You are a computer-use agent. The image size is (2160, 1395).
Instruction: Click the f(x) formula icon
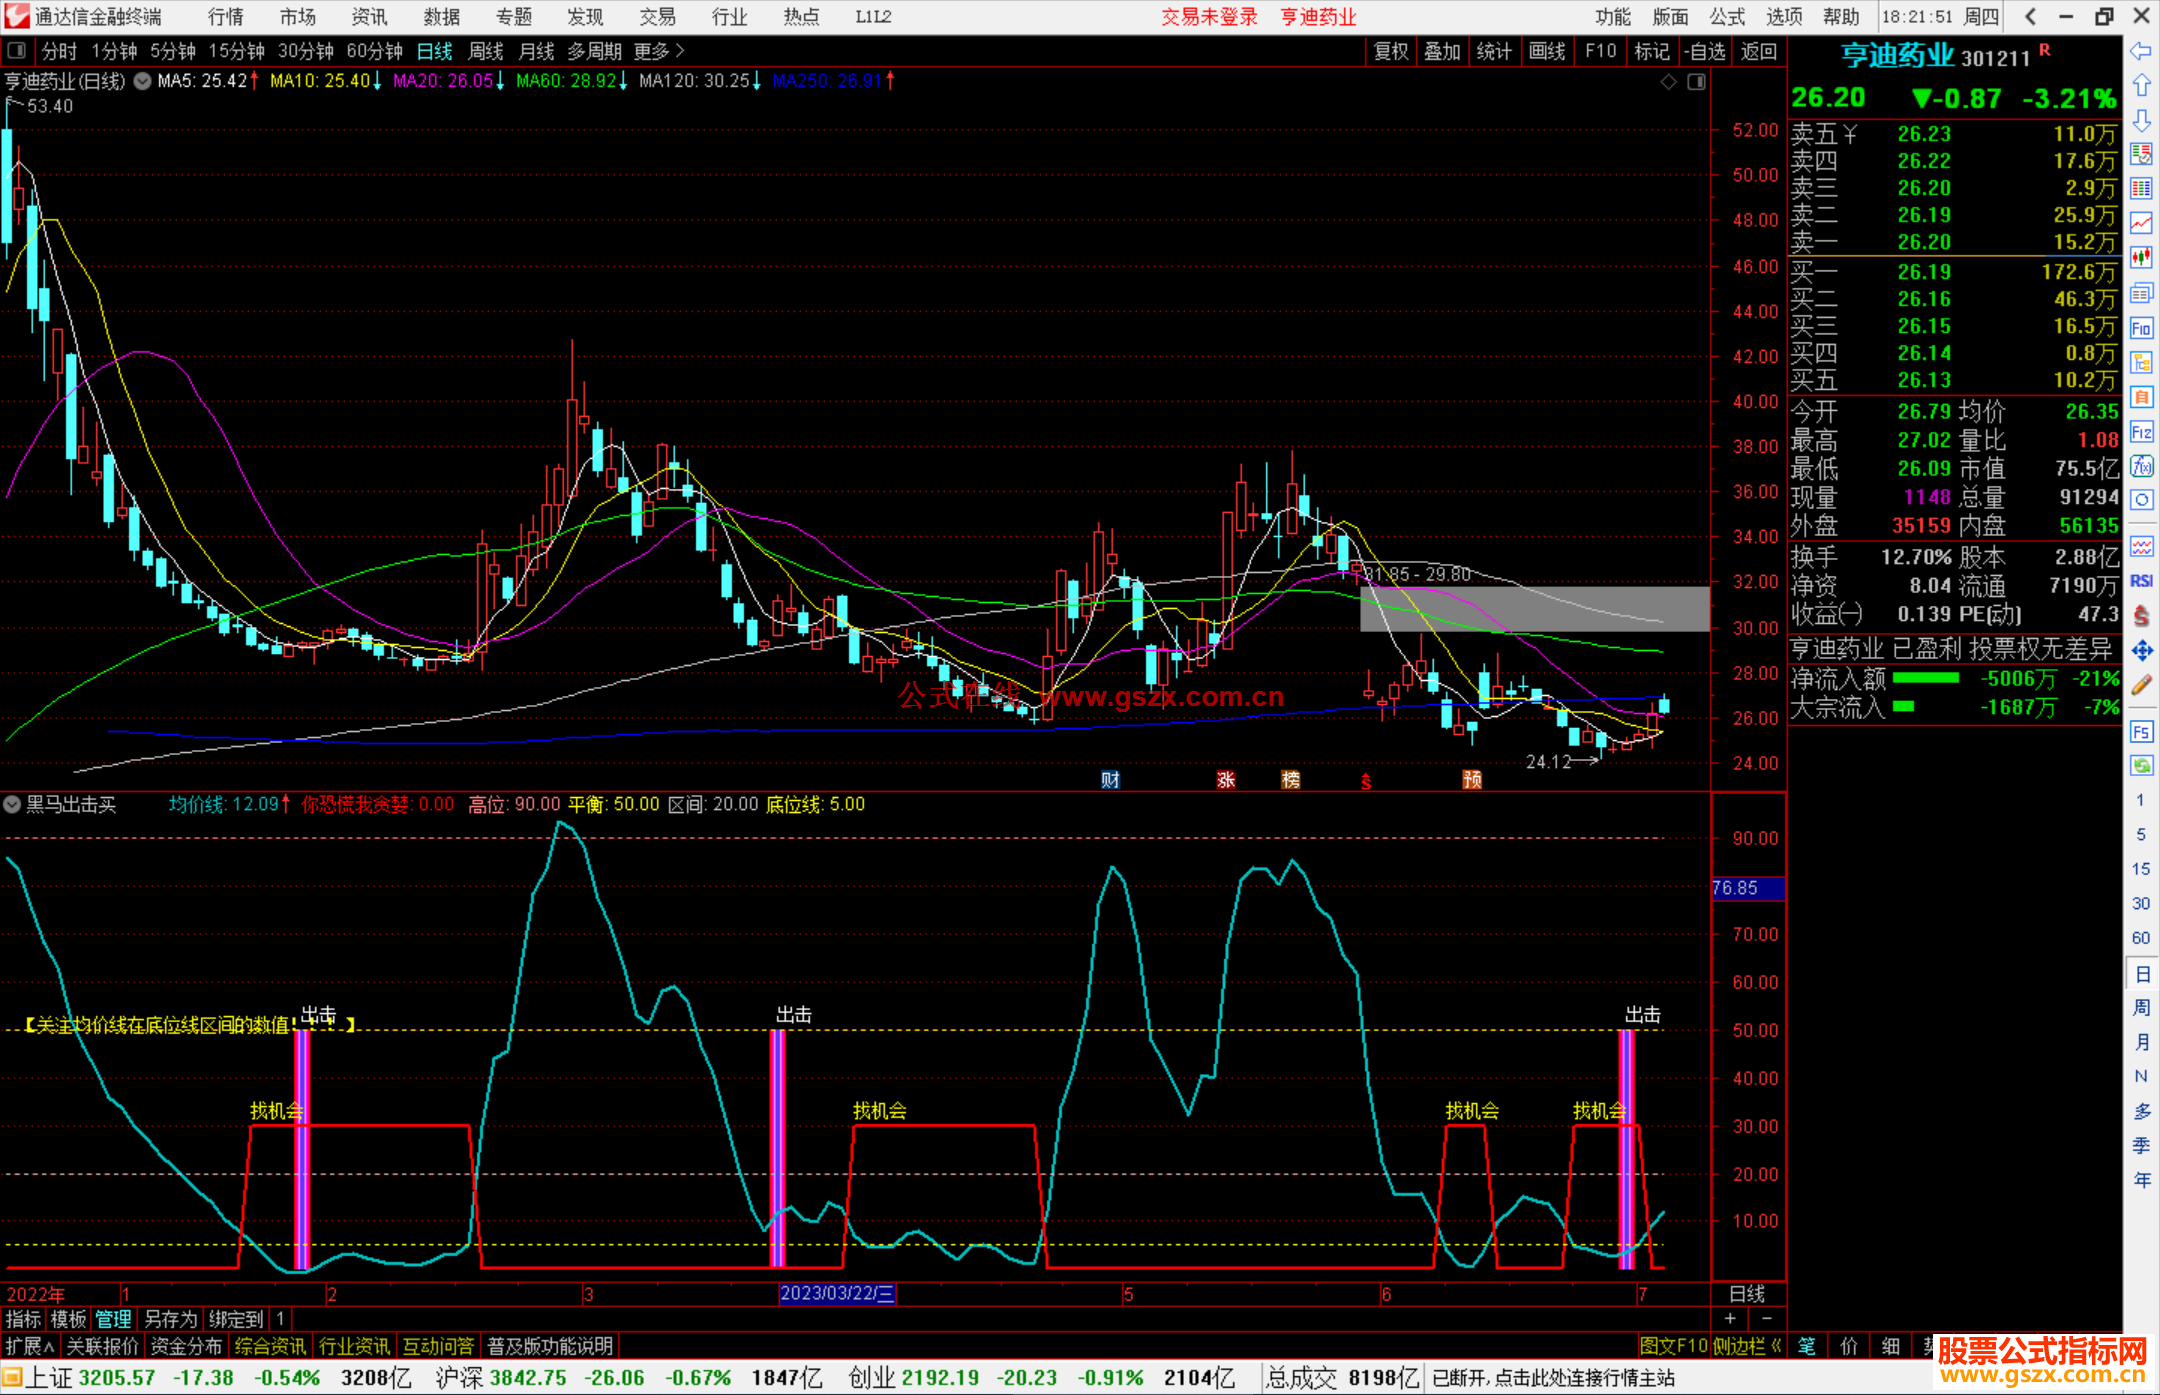[2141, 466]
